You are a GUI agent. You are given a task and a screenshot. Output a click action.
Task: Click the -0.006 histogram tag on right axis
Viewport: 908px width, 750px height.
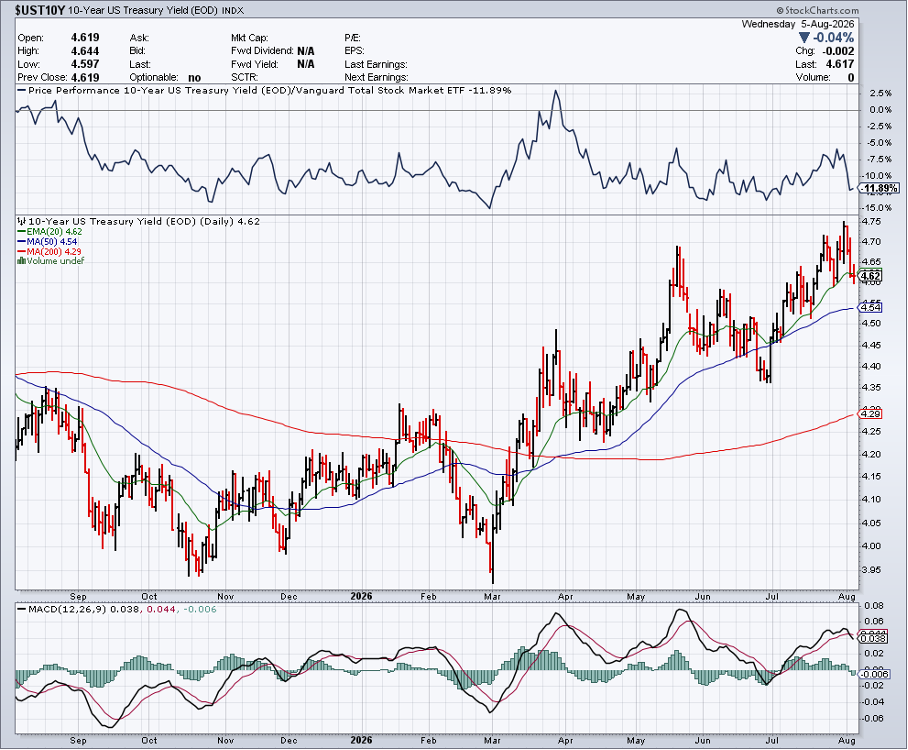click(876, 674)
